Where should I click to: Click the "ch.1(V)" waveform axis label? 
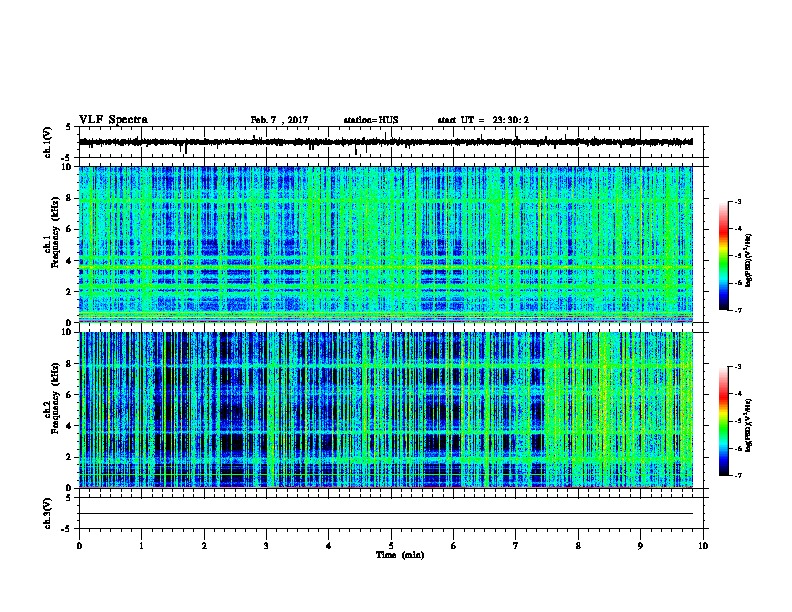(48, 142)
